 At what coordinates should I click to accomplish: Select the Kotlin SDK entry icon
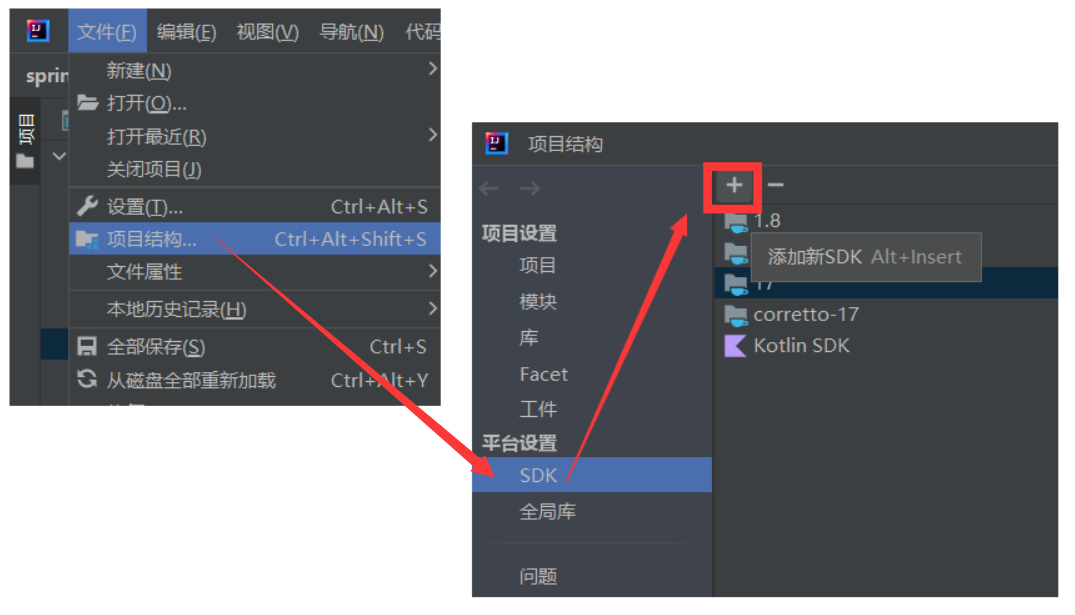[735, 346]
